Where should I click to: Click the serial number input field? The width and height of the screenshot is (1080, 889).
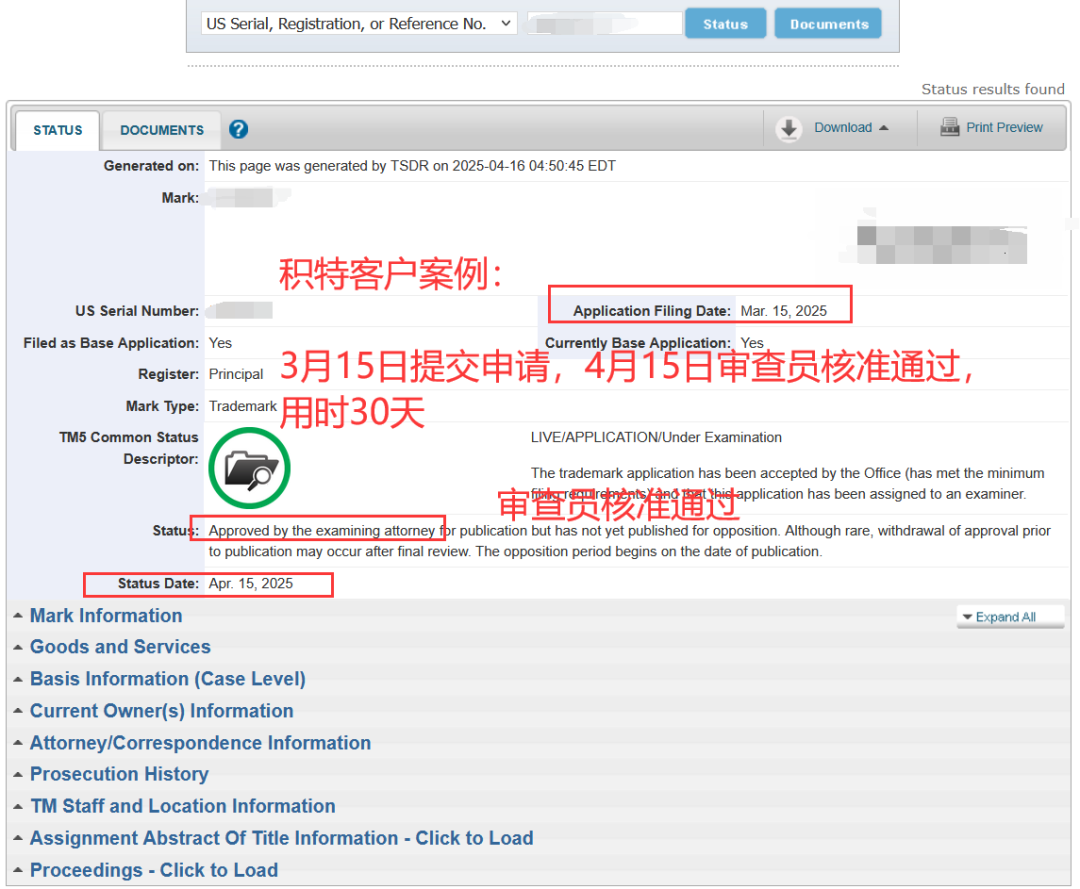[x=604, y=23]
